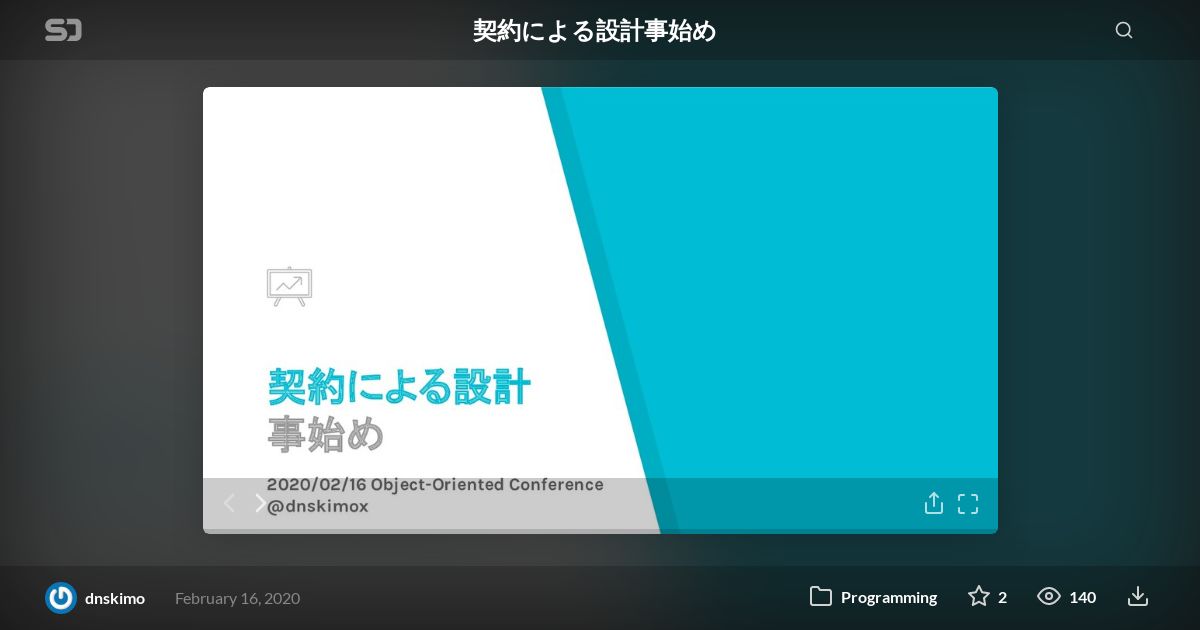Open the Programming category link
The image size is (1200, 630).
click(x=889, y=597)
